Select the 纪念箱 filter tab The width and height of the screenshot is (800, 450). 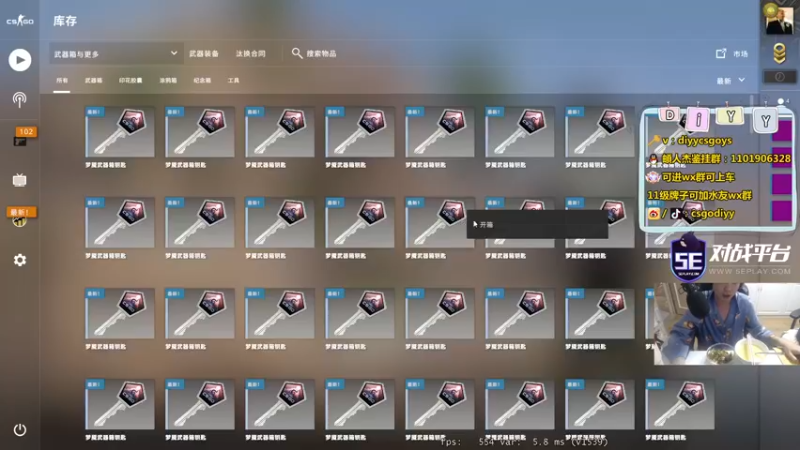(x=202, y=81)
